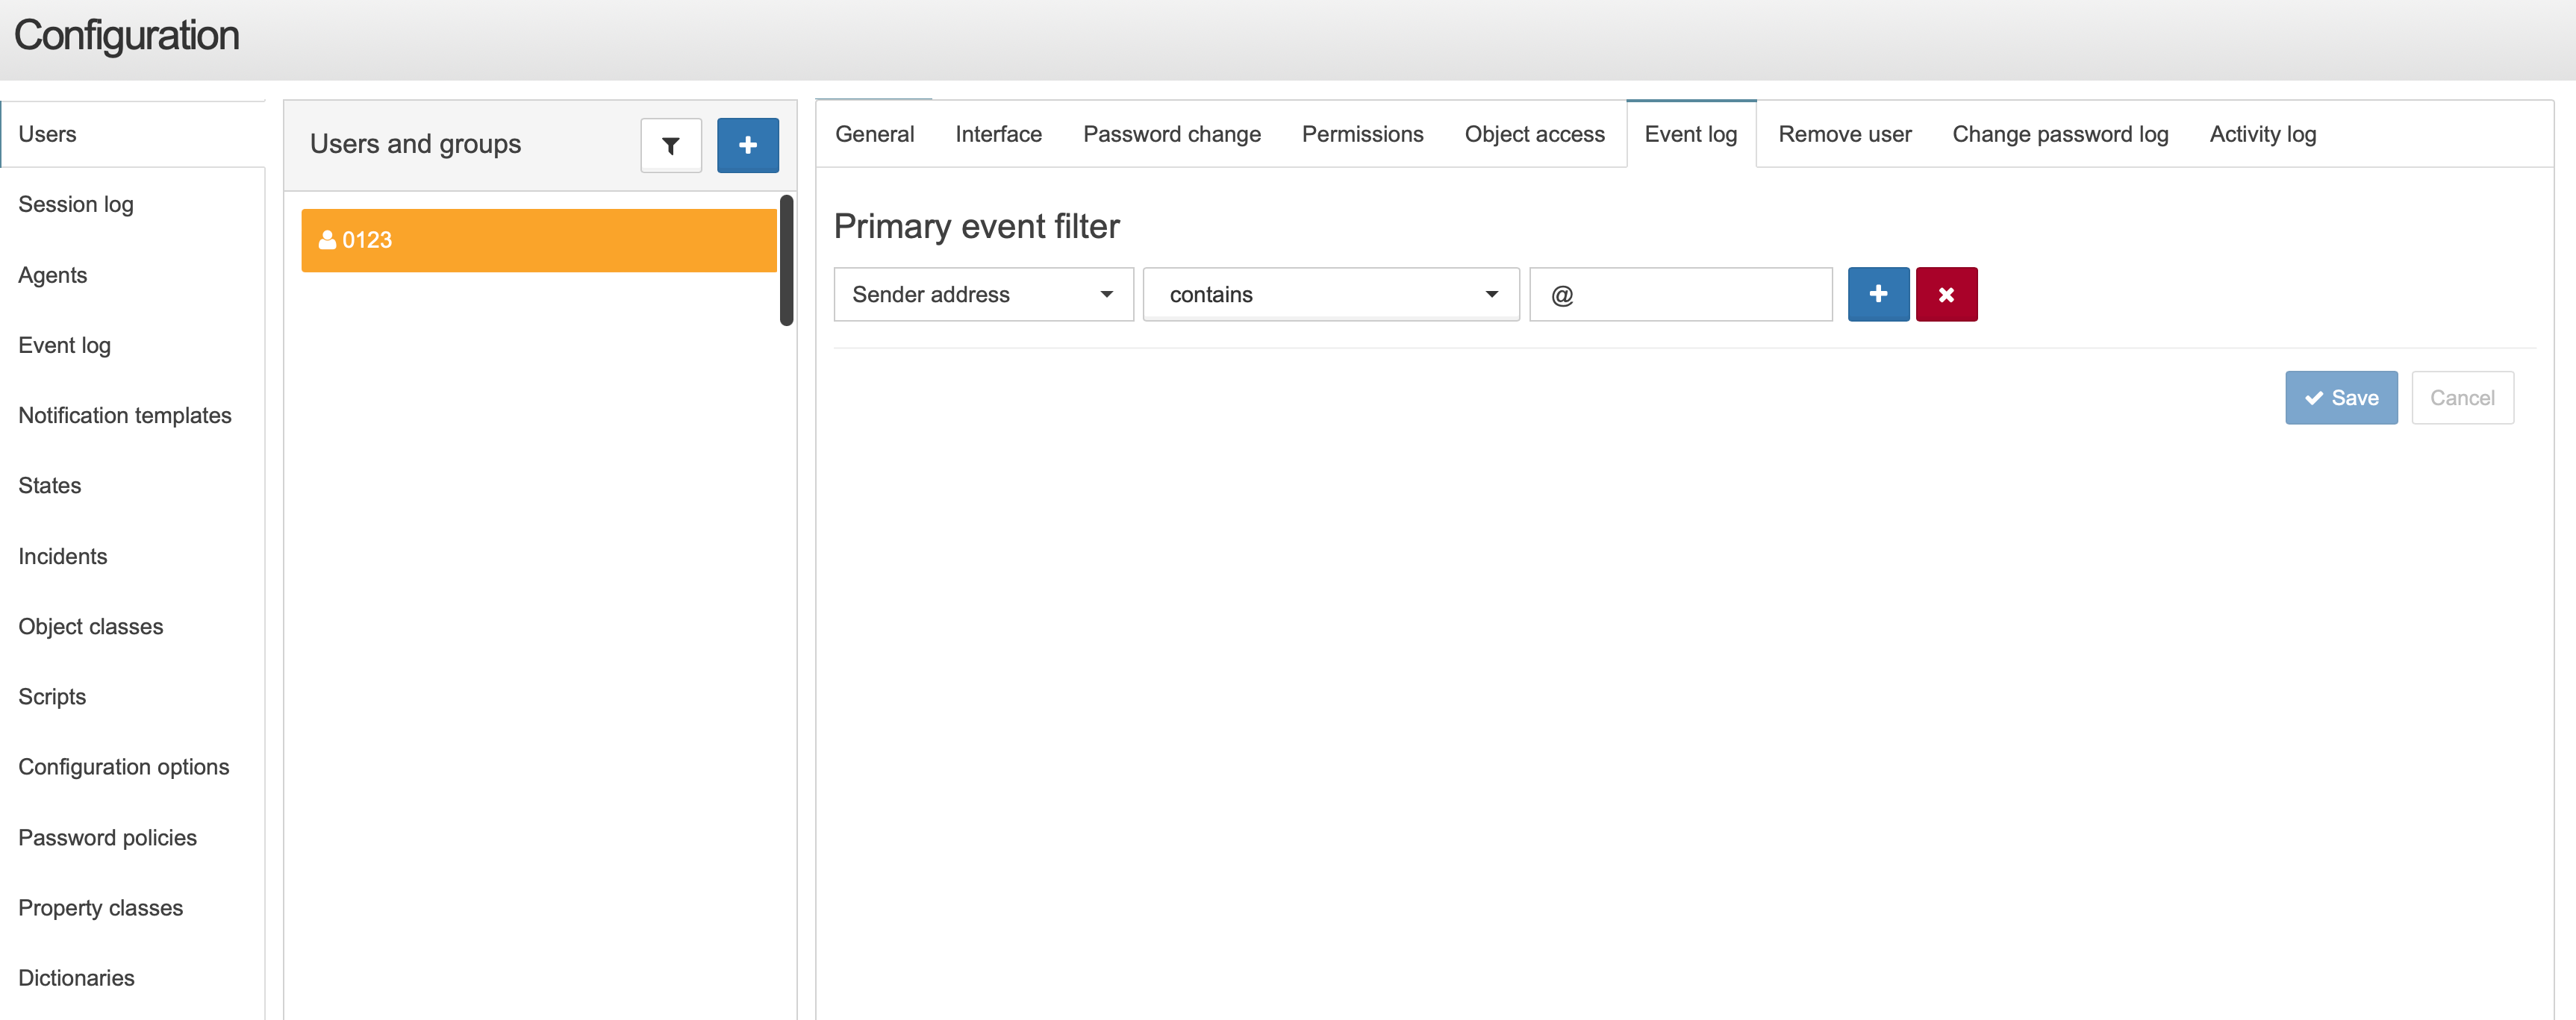Save the event filter settings
The image size is (2576, 1020).
point(2341,398)
